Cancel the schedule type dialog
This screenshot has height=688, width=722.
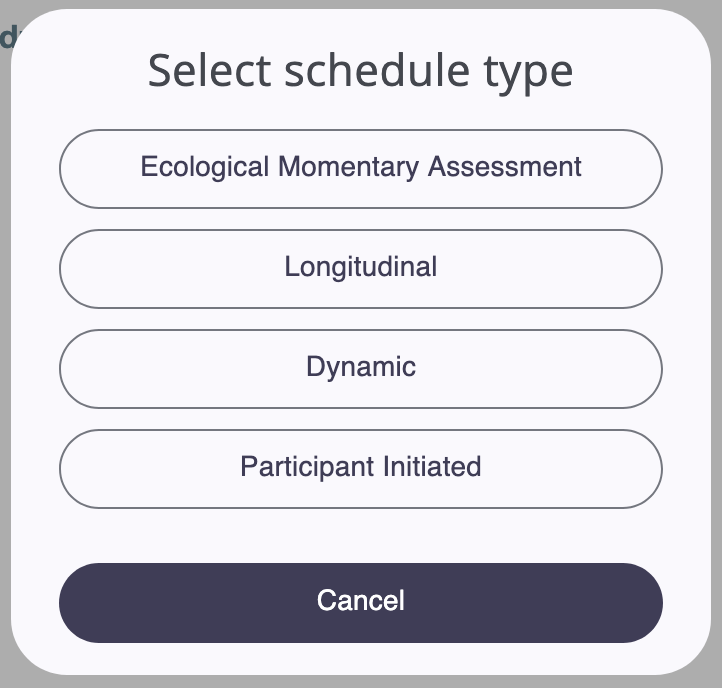361,602
